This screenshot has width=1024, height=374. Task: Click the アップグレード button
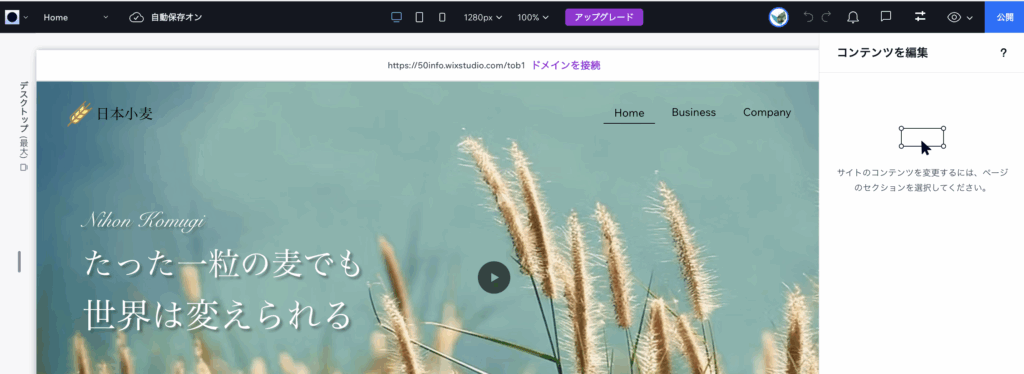pos(604,18)
